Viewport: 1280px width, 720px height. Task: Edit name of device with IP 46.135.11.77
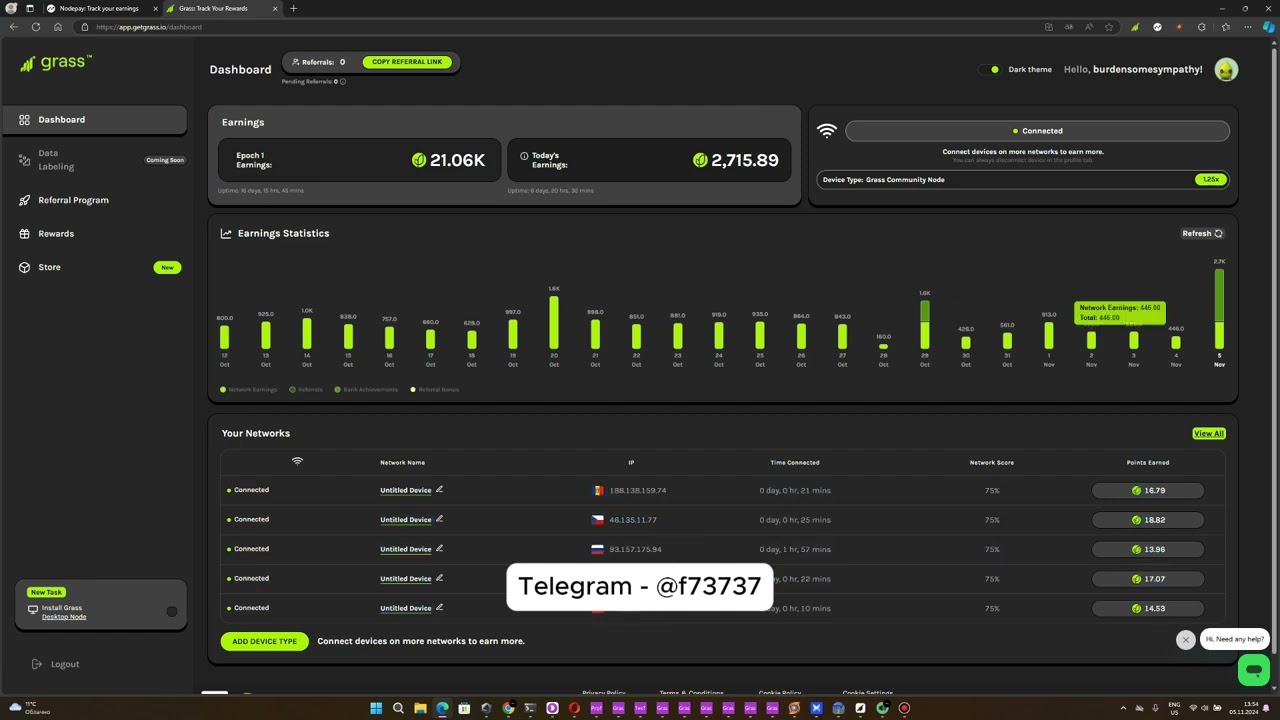(x=439, y=519)
